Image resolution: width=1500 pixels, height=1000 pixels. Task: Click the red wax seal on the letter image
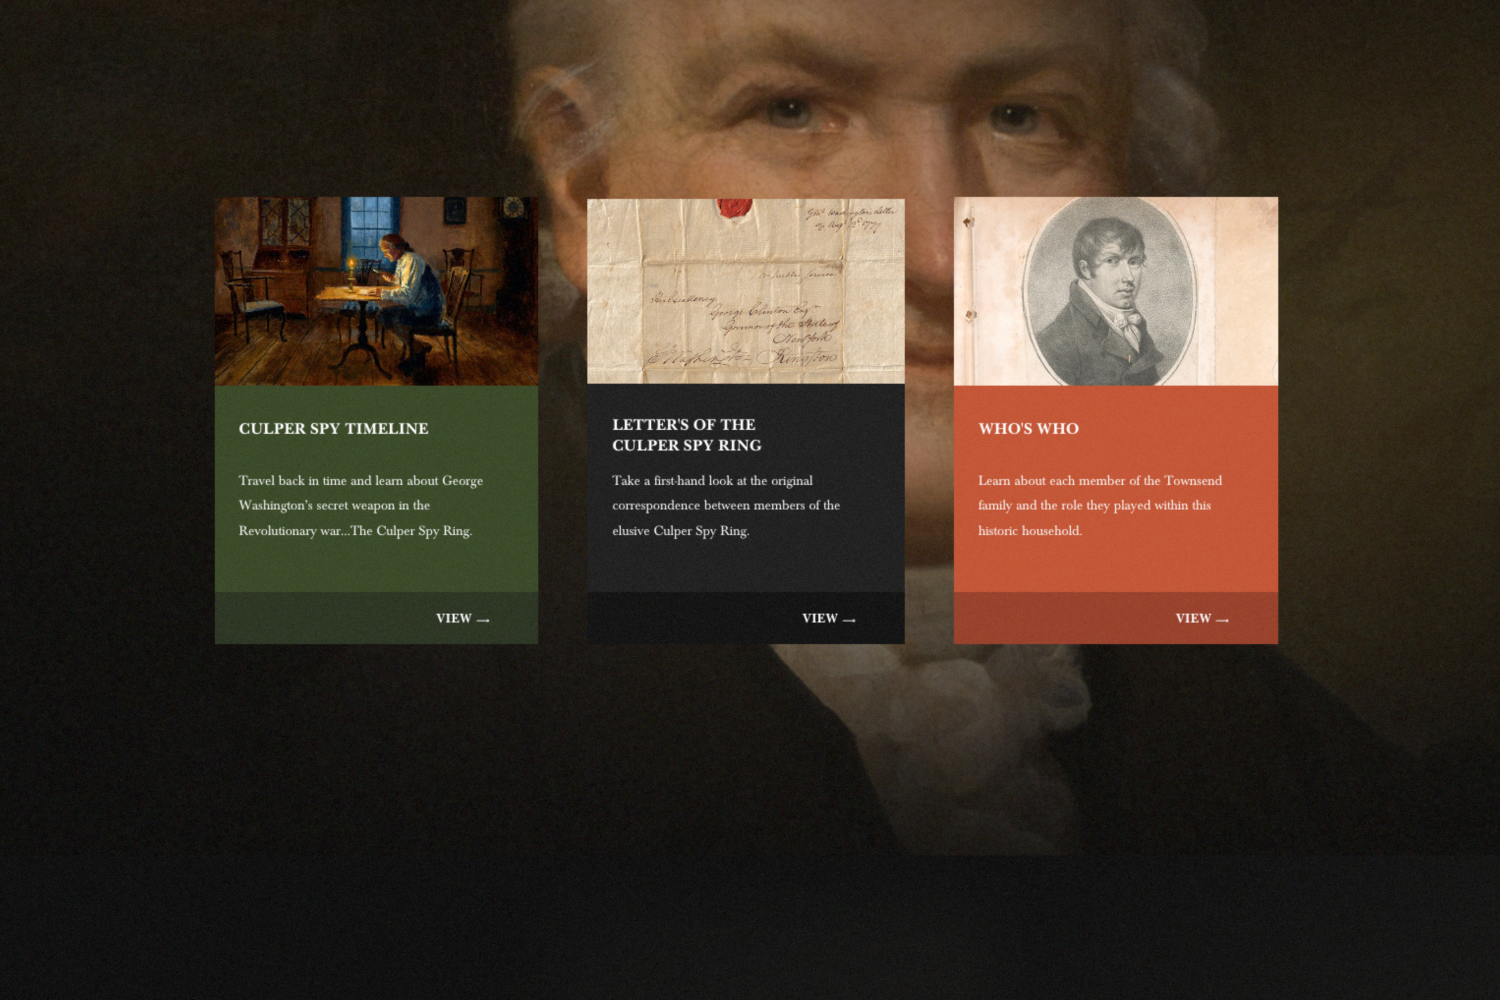point(734,209)
